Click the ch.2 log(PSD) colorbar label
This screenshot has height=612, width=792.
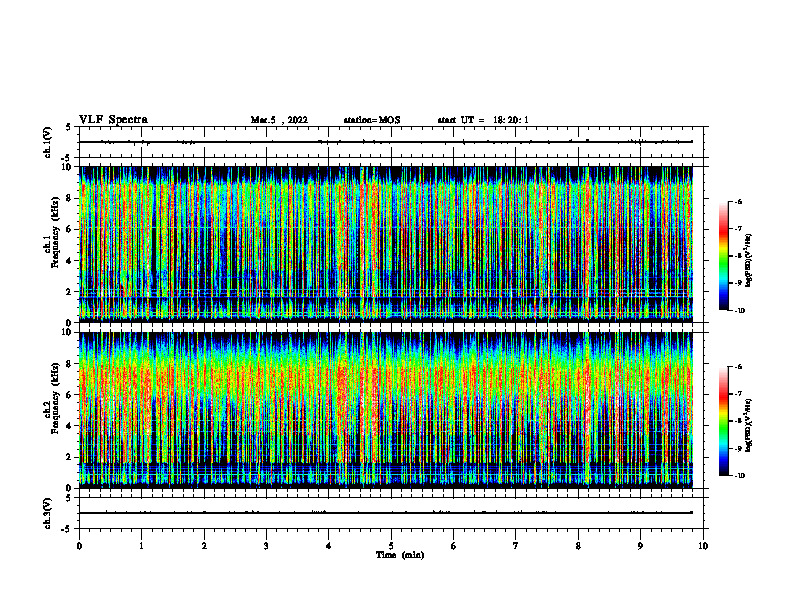point(749,425)
